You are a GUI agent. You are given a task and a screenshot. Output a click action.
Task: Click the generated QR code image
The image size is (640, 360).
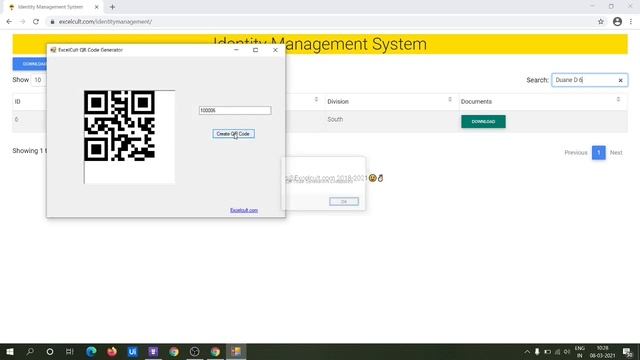(119, 126)
